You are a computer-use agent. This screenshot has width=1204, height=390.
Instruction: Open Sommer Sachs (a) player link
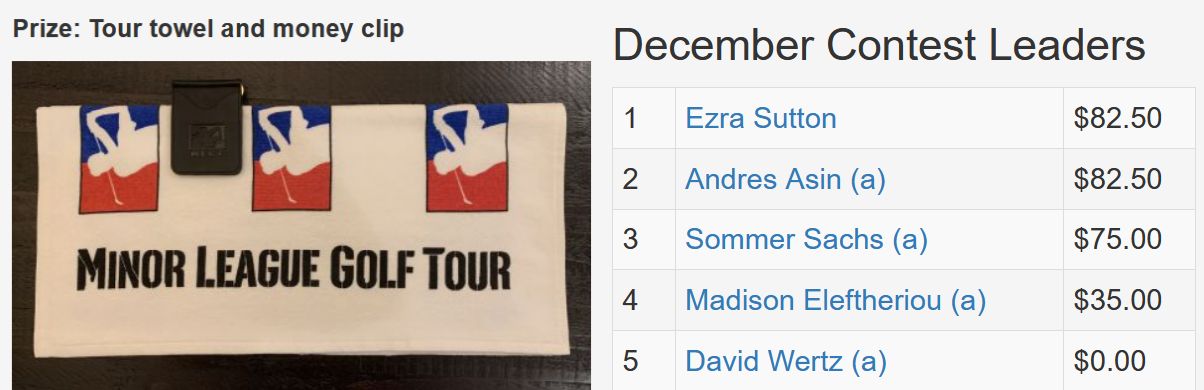tap(806, 240)
